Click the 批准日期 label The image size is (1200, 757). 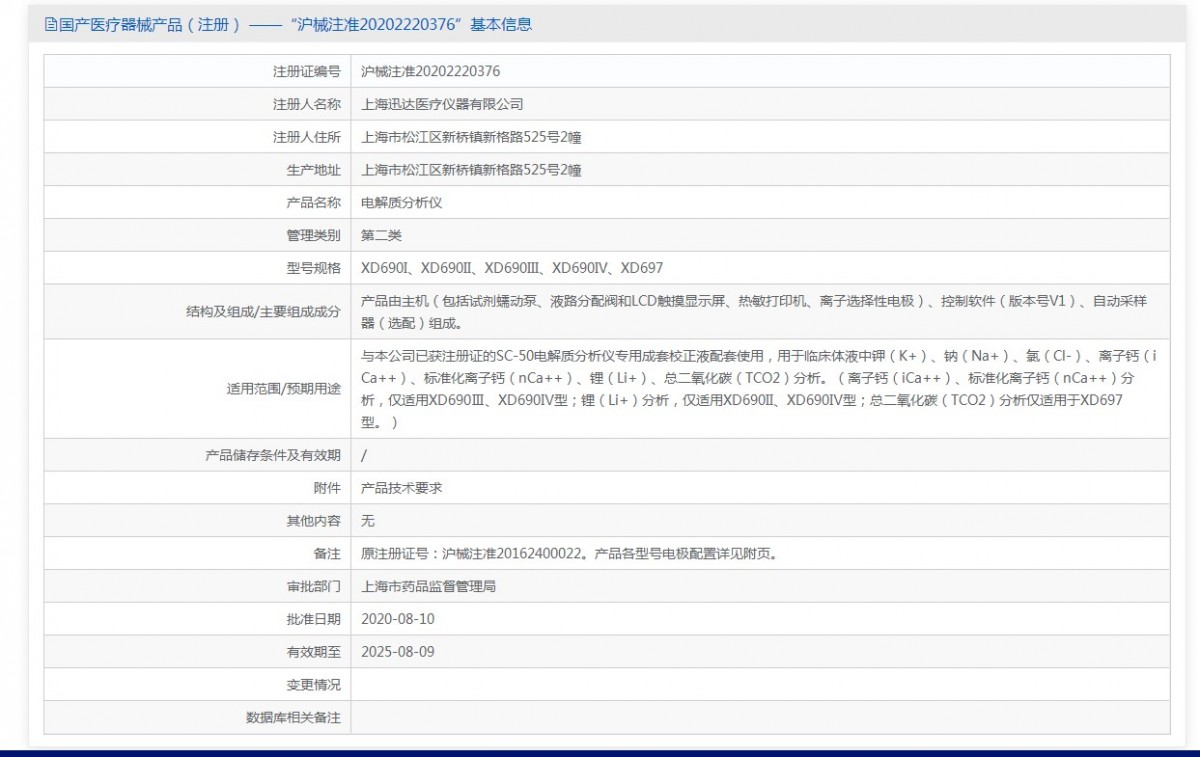tap(313, 619)
